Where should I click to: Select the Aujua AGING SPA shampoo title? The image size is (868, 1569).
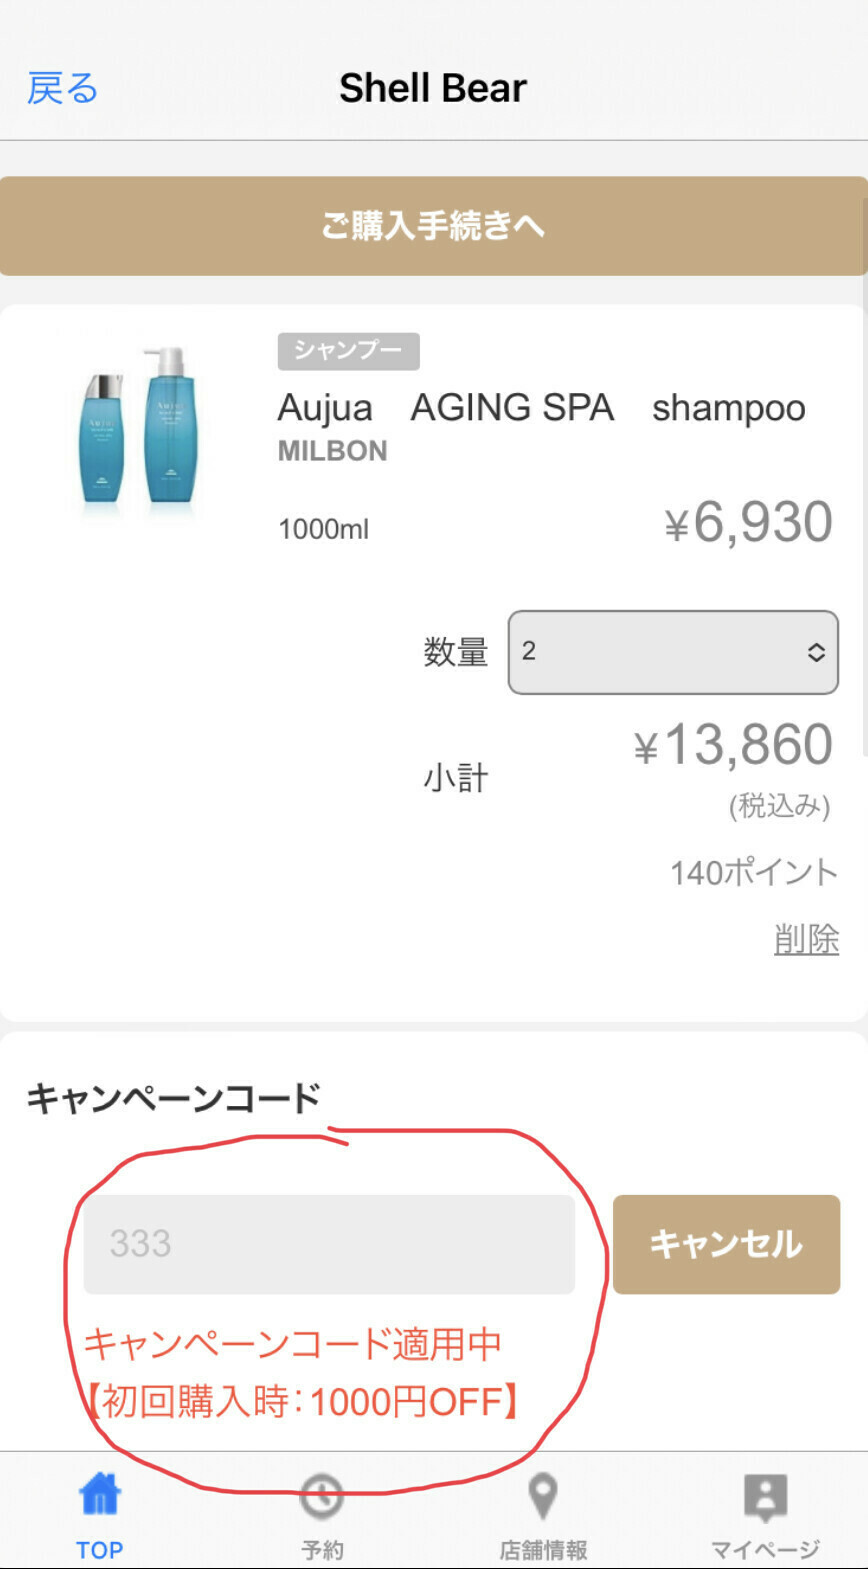pyautogui.click(x=541, y=408)
